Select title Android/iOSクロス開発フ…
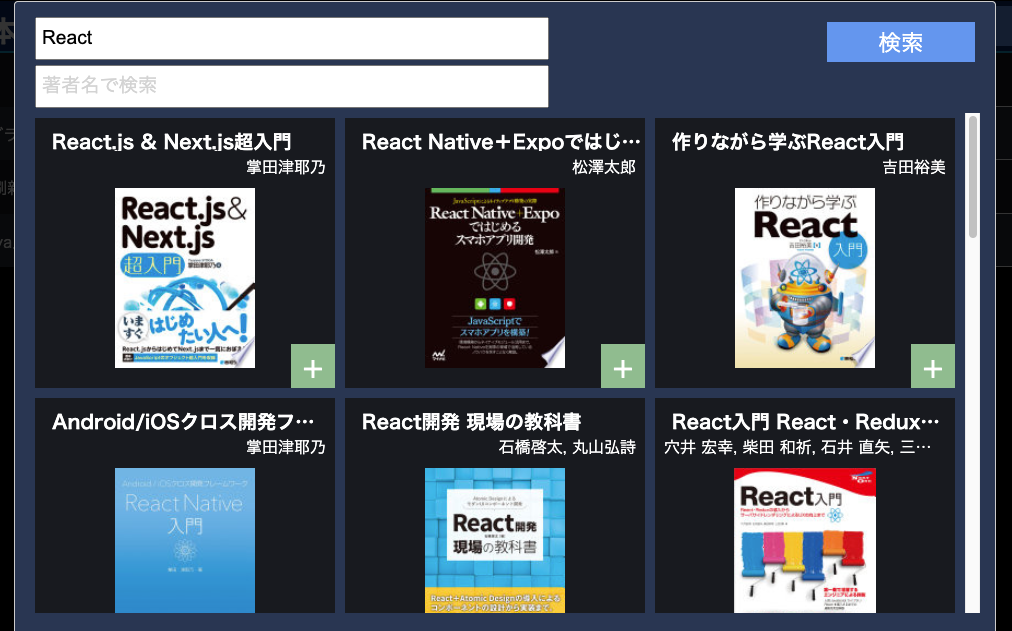Screen dimensions: 1012x631 [x=183, y=422]
